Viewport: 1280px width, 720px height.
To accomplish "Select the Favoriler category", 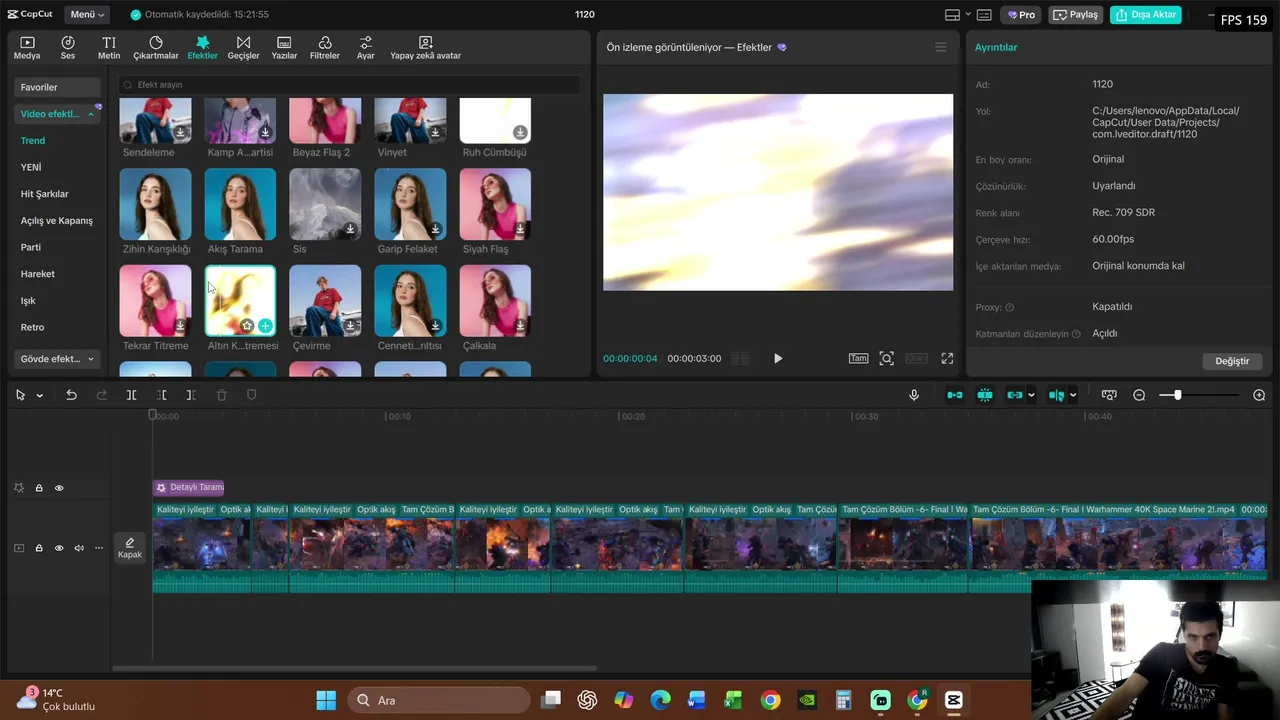I will tap(57, 87).
